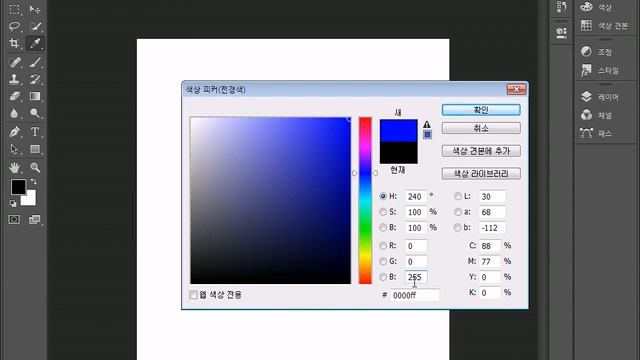Cancel the color picker with 취소
640x360 pixels.
pyautogui.click(x=481, y=128)
